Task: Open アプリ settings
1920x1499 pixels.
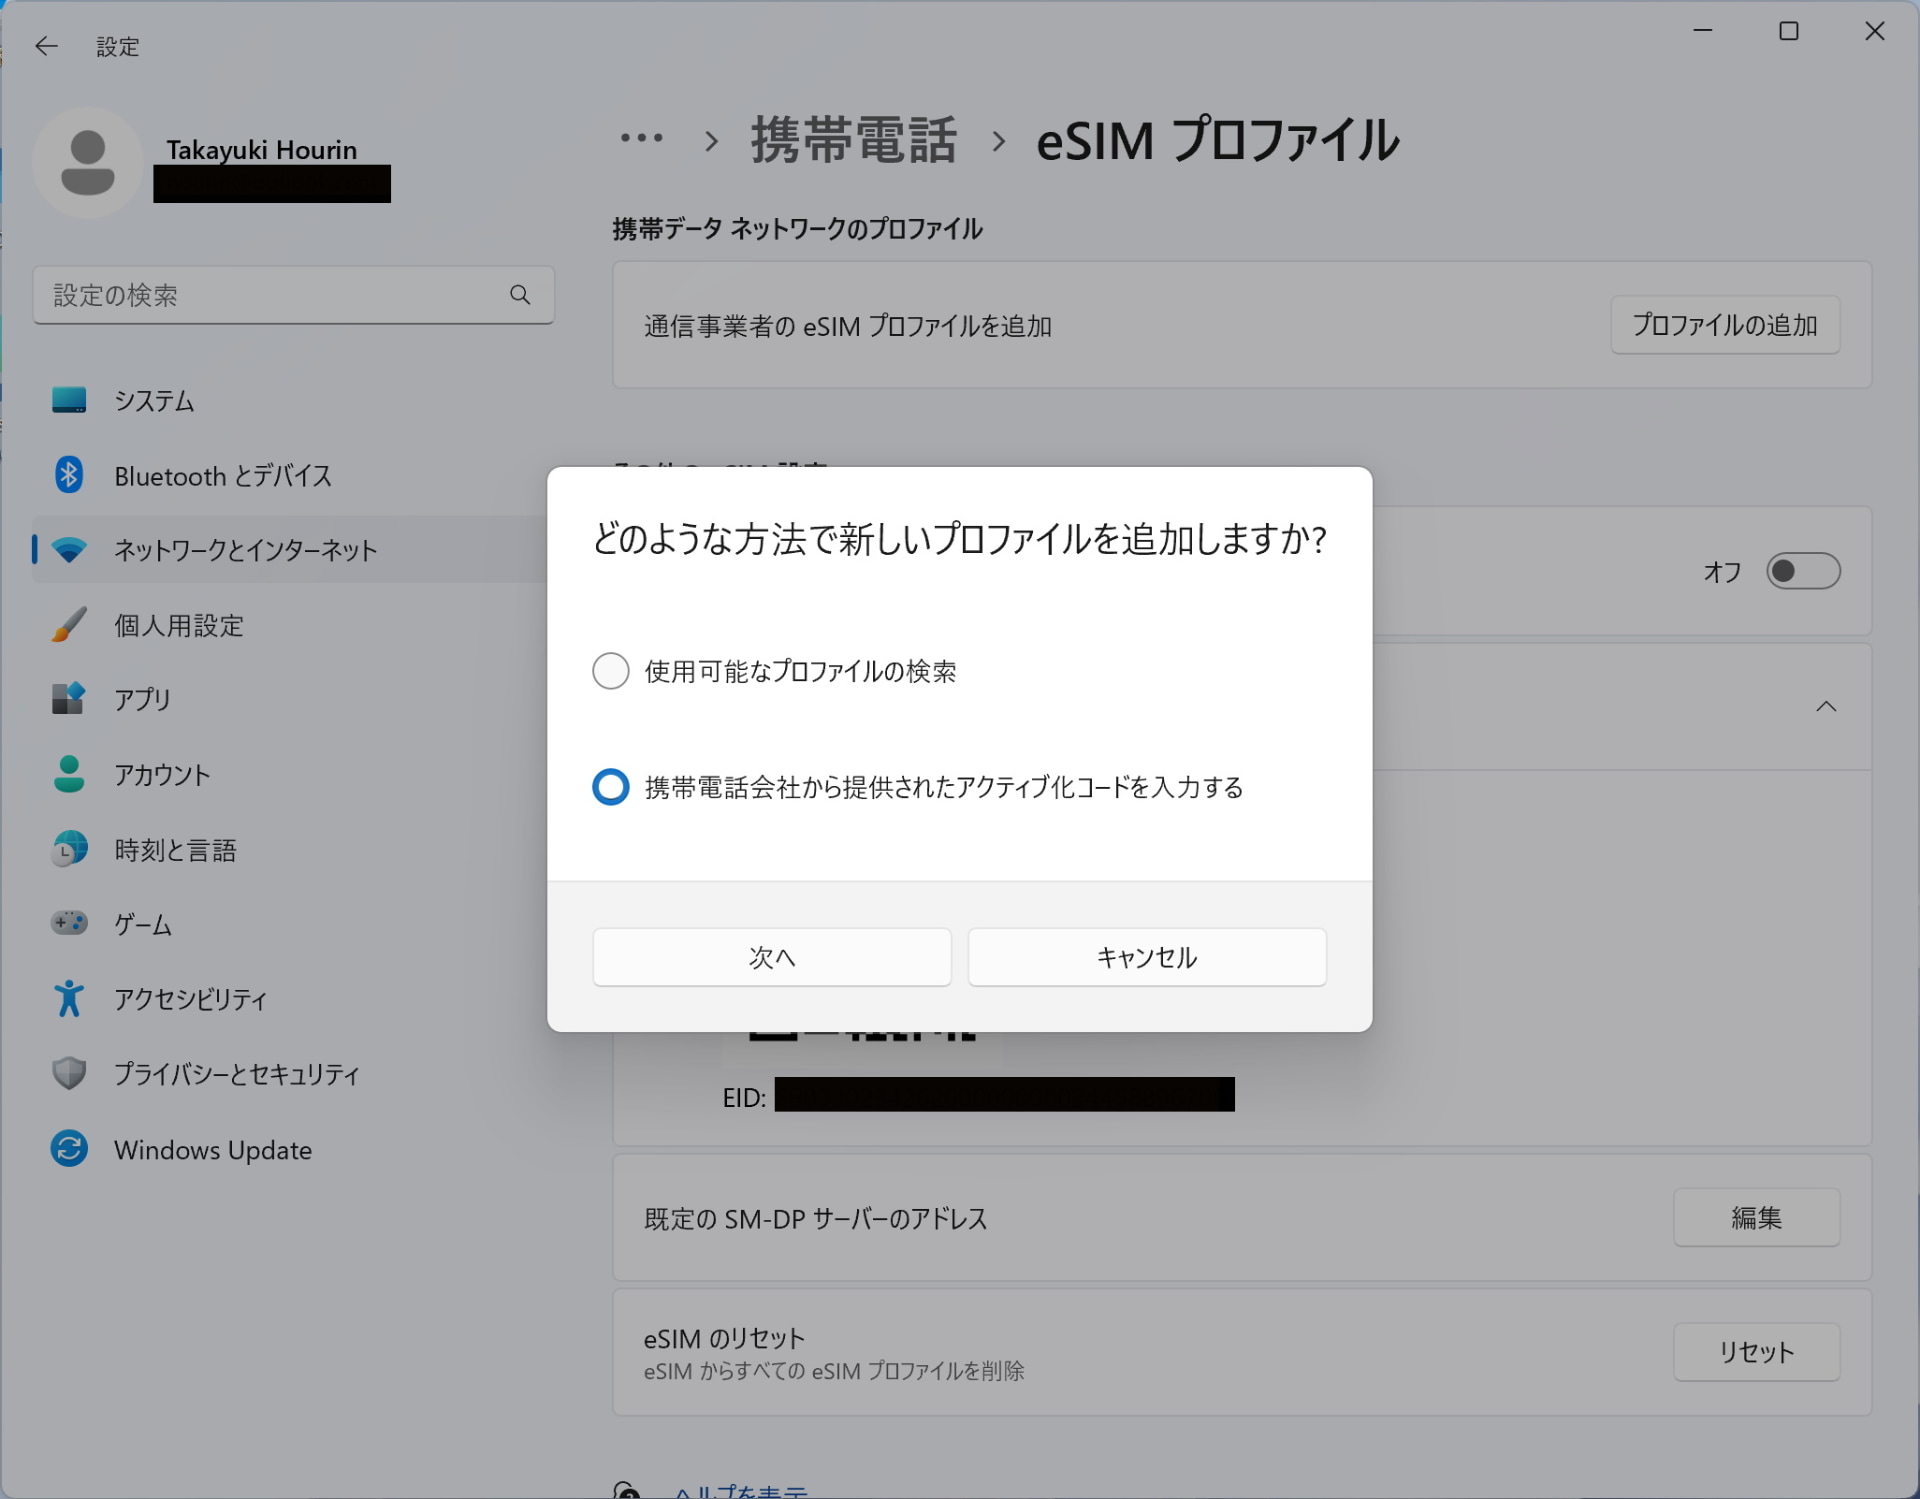Action: [141, 699]
